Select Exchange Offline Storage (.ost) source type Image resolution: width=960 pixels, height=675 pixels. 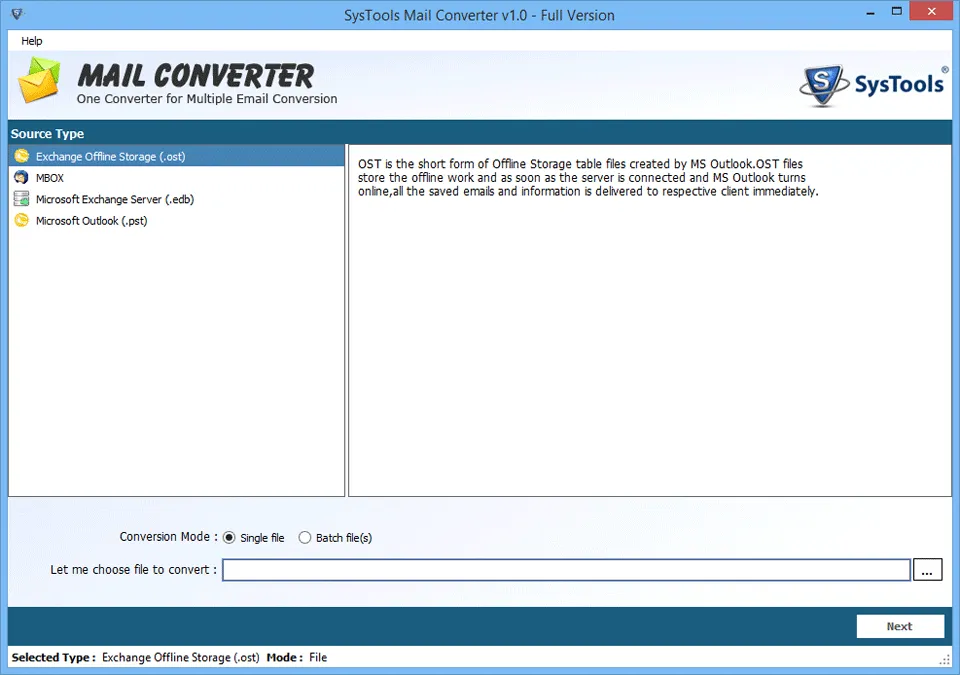click(x=177, y=156)
